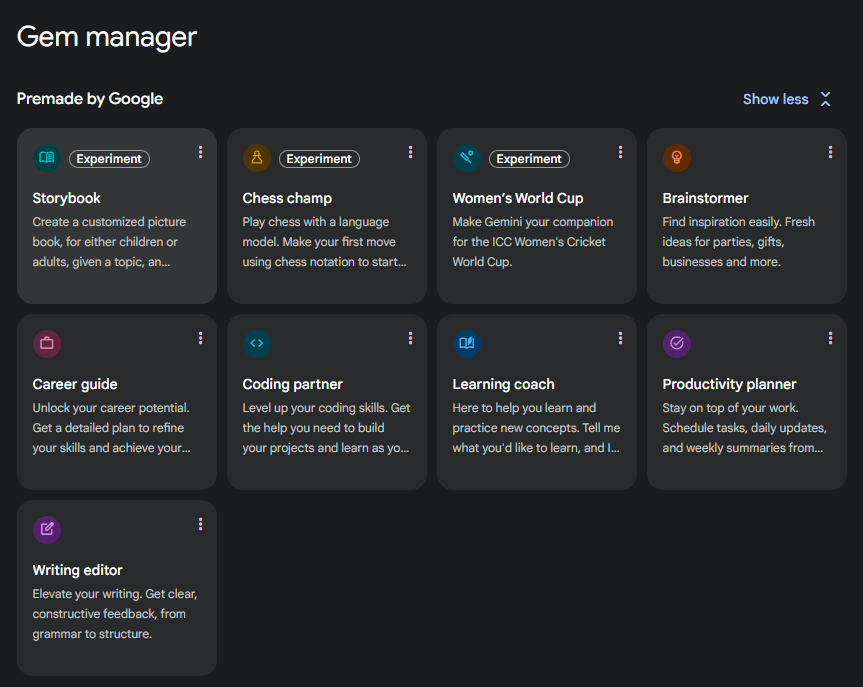The height and width of the screenshot is (687, 863).
Task: Select the Coding partner card description
Action: [x=326, y=428]
